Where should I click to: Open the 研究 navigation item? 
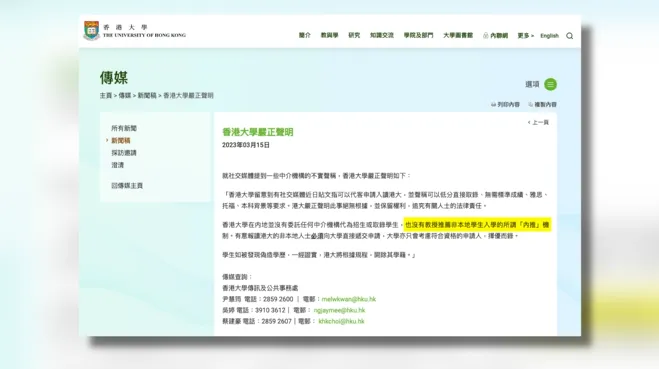pos(354,35)
